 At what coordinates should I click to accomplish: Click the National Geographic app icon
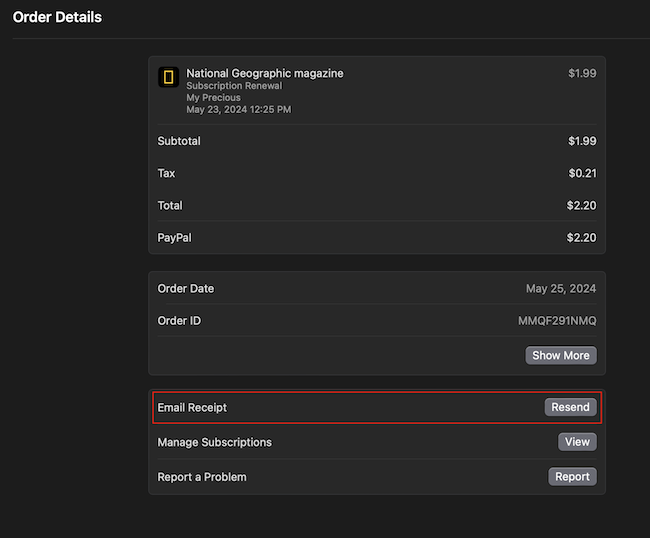click(x=169, y=77)
